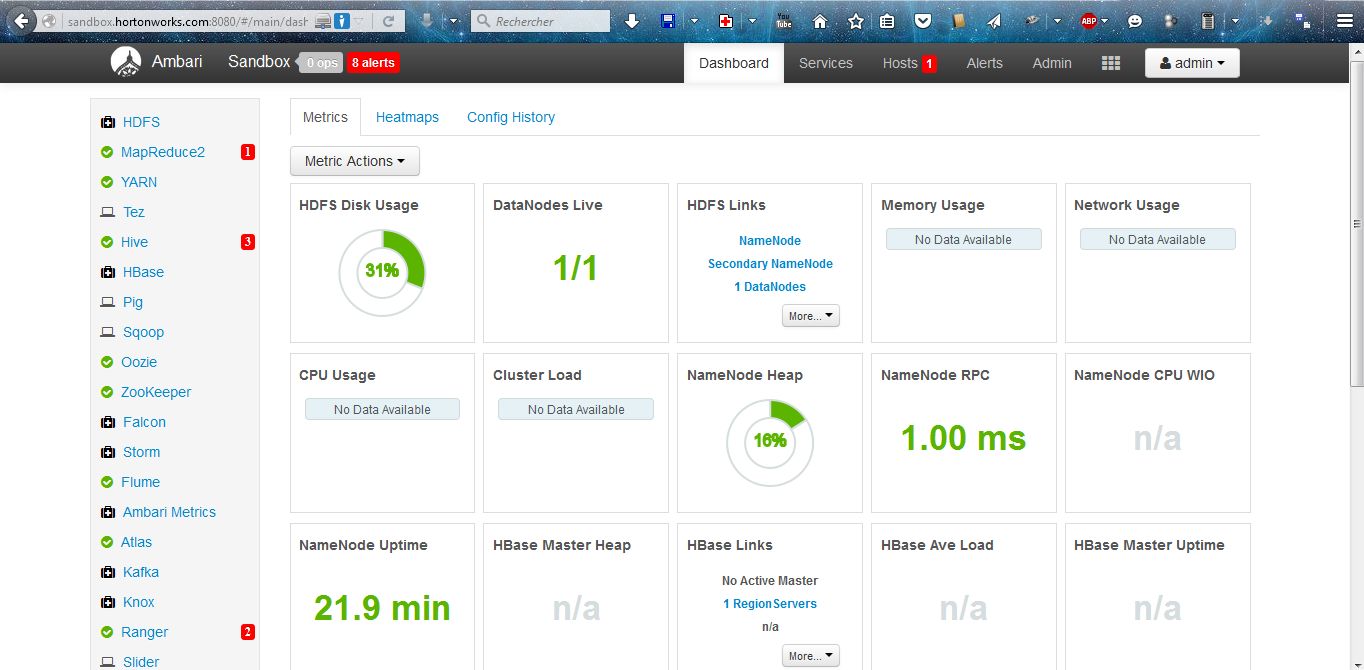Select the HDFS service icon in sidebar

[x=108, y=121]
